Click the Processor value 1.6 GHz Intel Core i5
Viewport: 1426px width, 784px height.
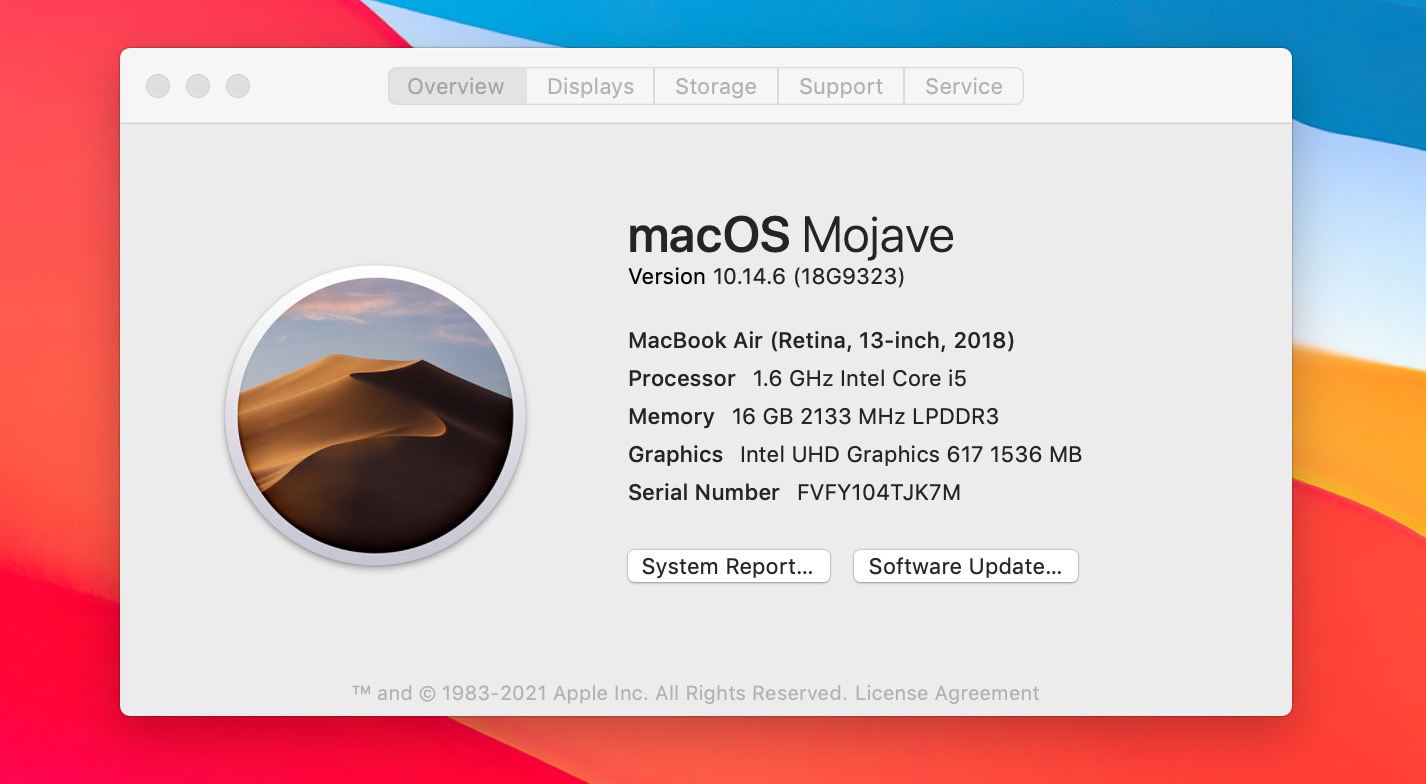860,379
